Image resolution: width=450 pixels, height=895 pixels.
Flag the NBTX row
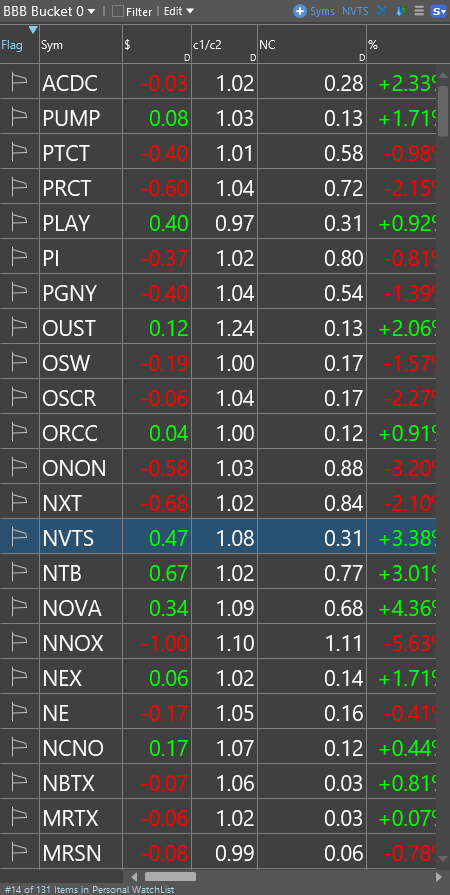pos(19,783)
